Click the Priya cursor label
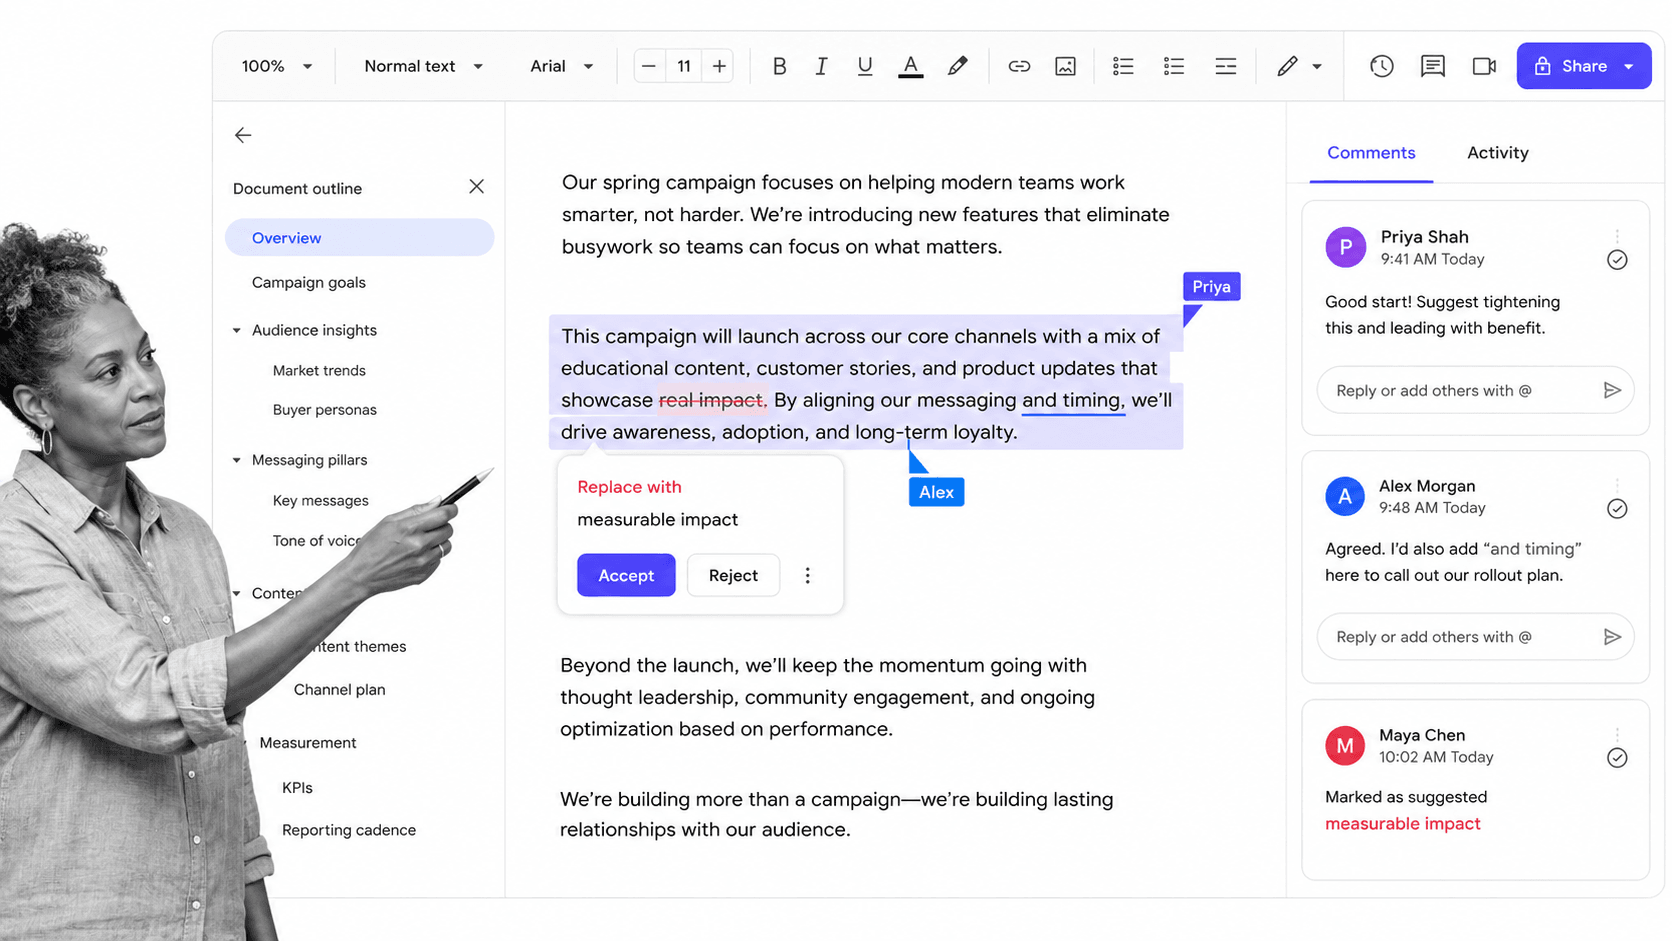Image resolution: width=1672 pixels, height=941 pixels. 1211,287
